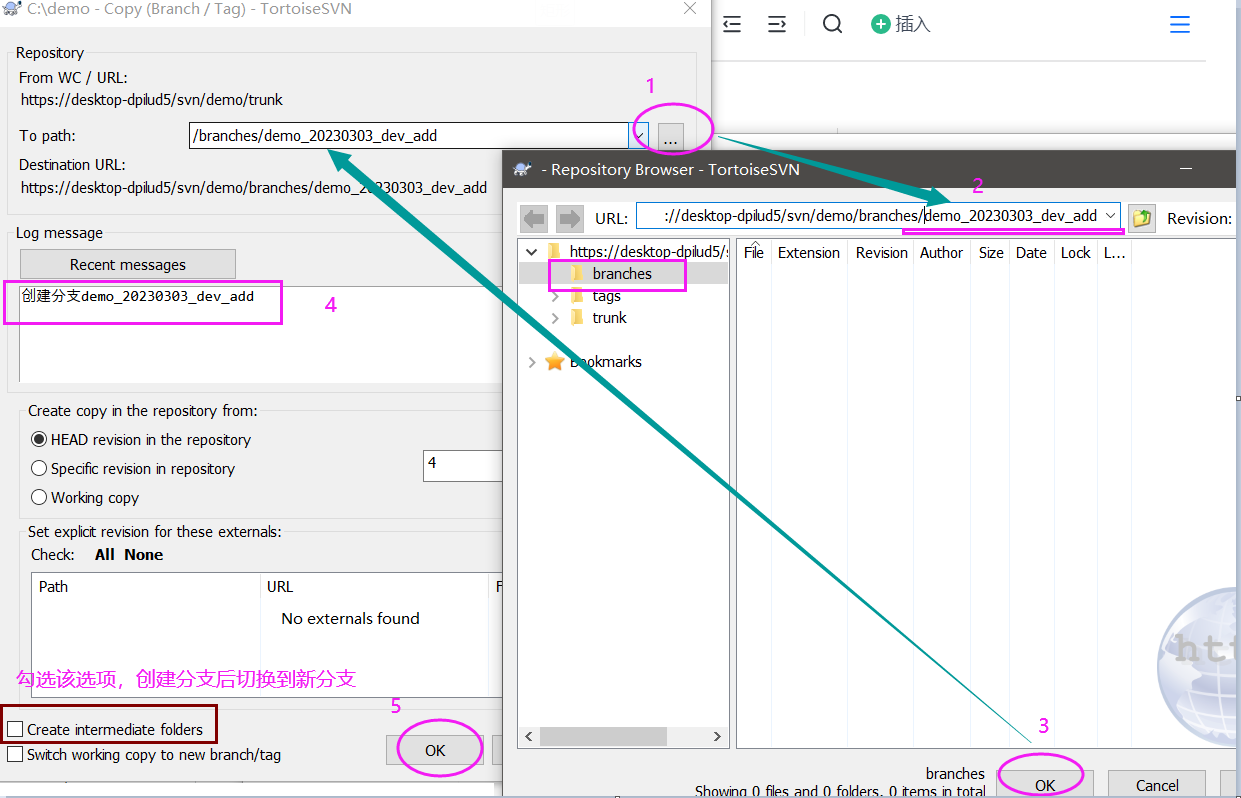Viewport: 1241px width, 798px height.
Task: Click the 'No externals found' text
Action: 350,619
